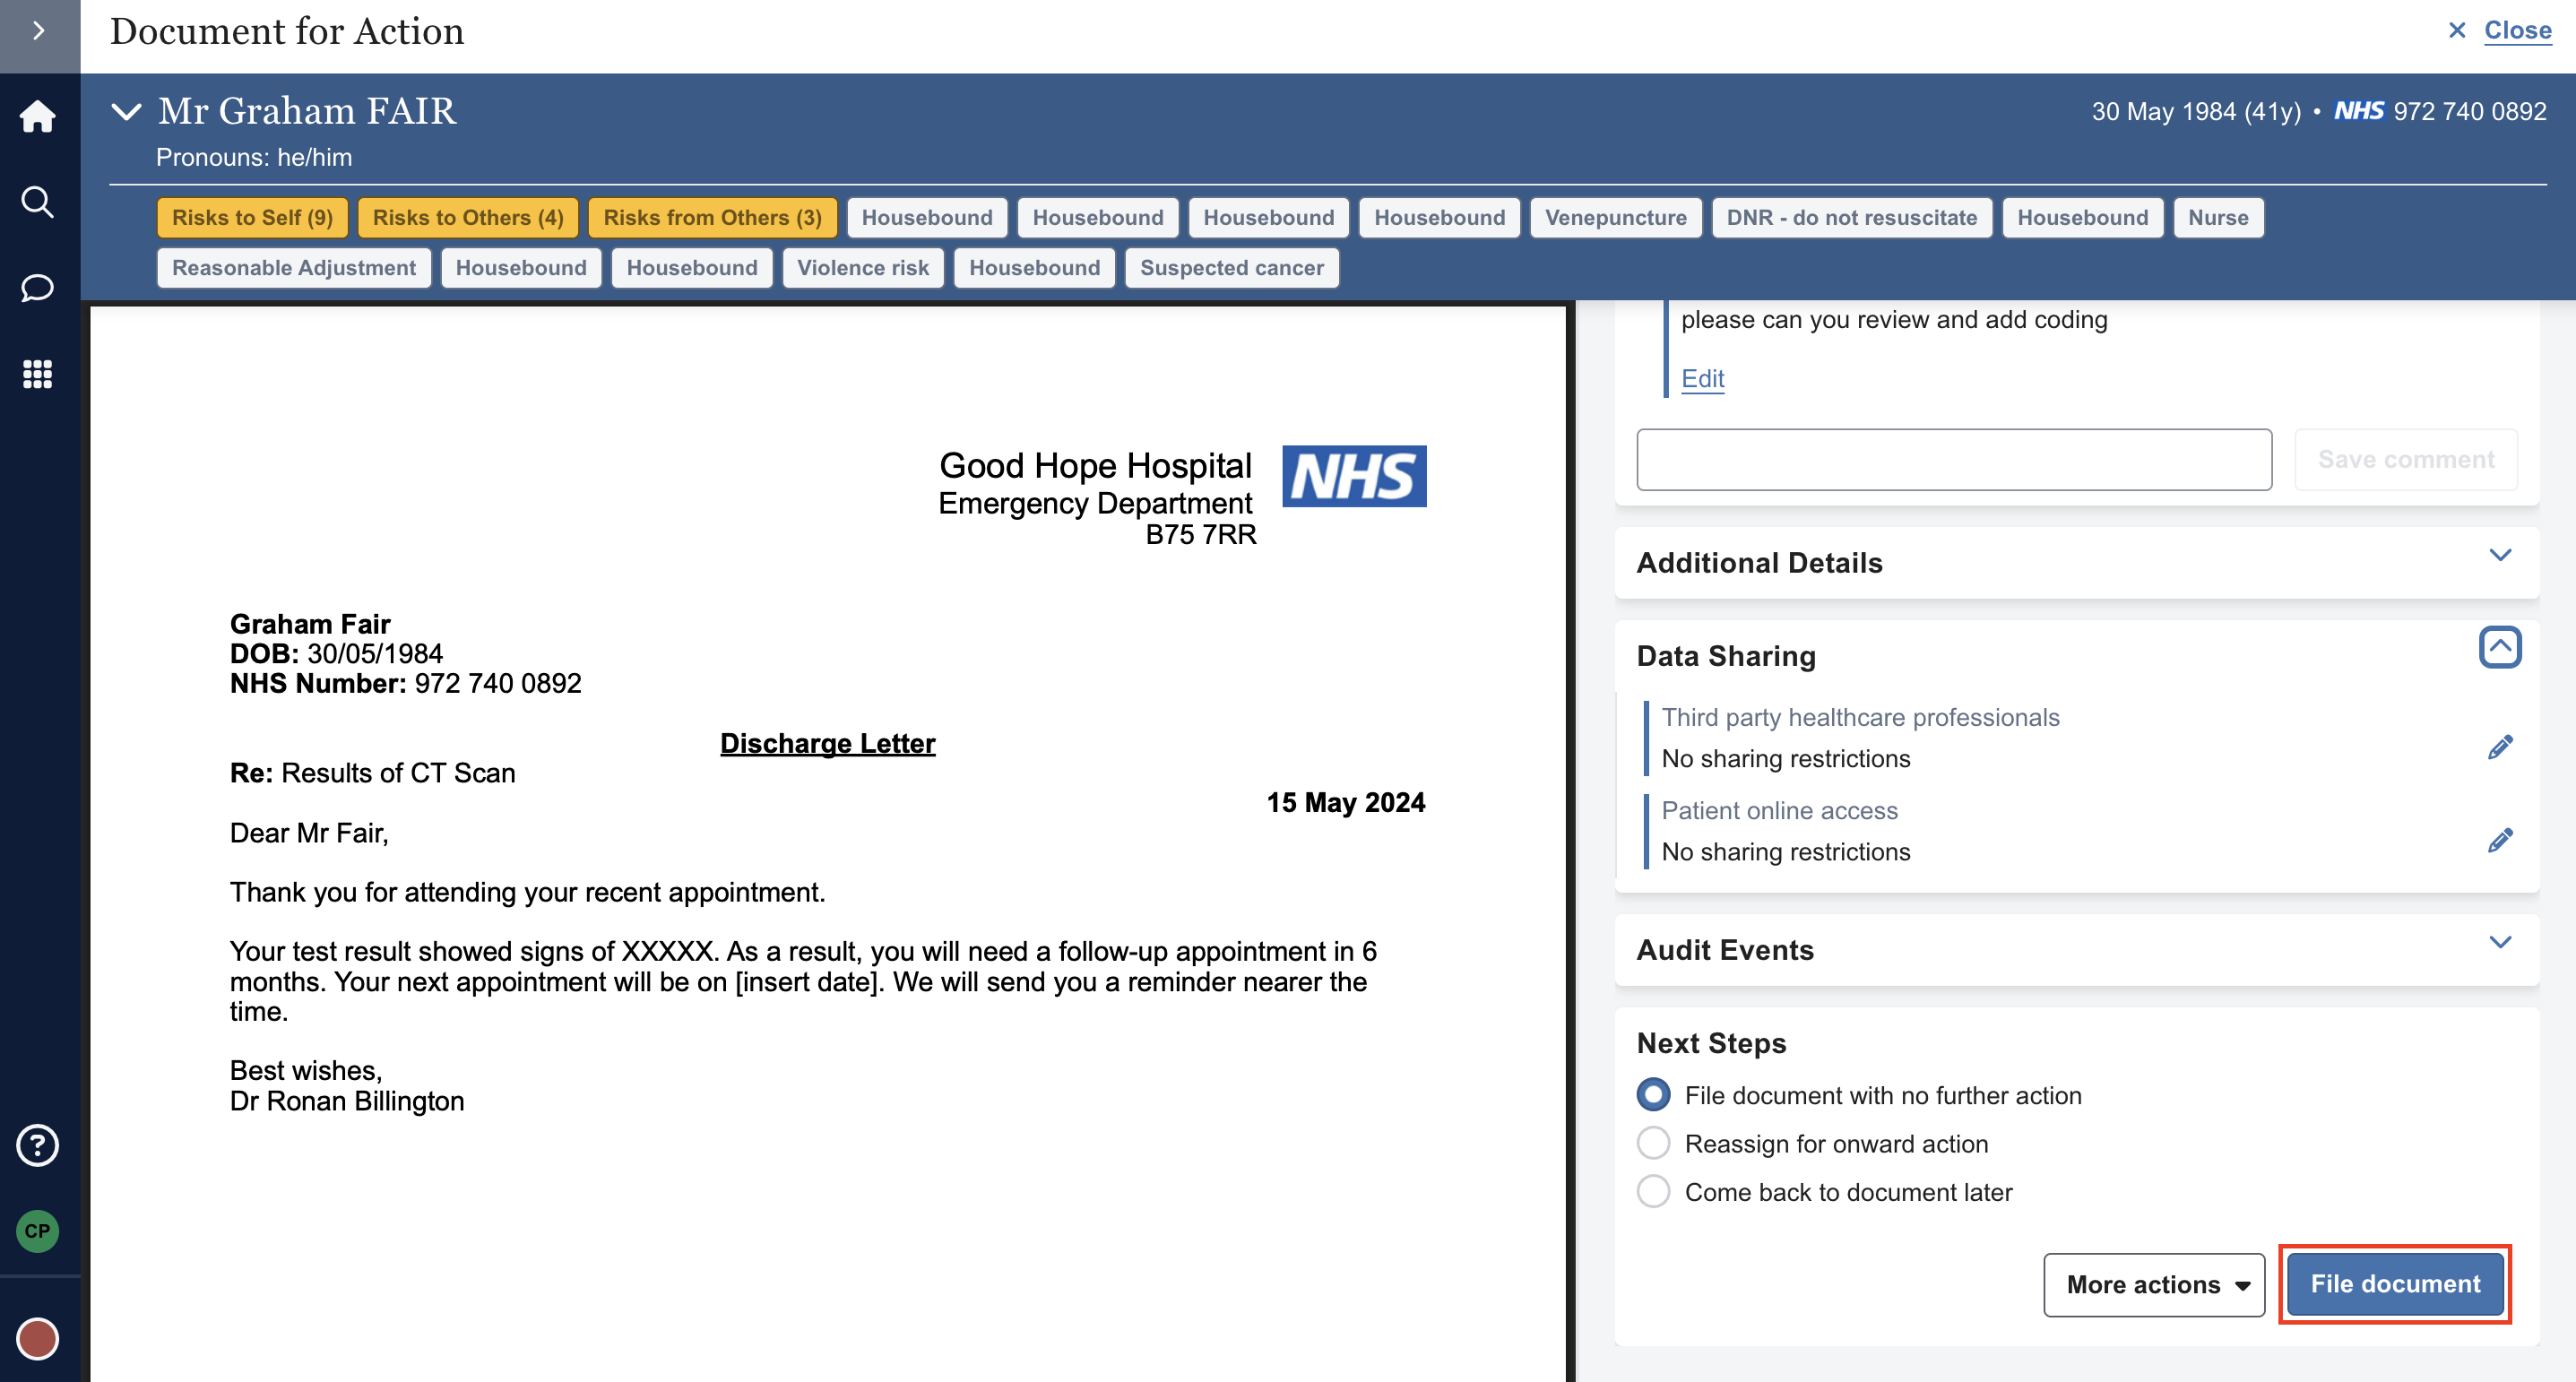Open the apps grid icon

38,374
